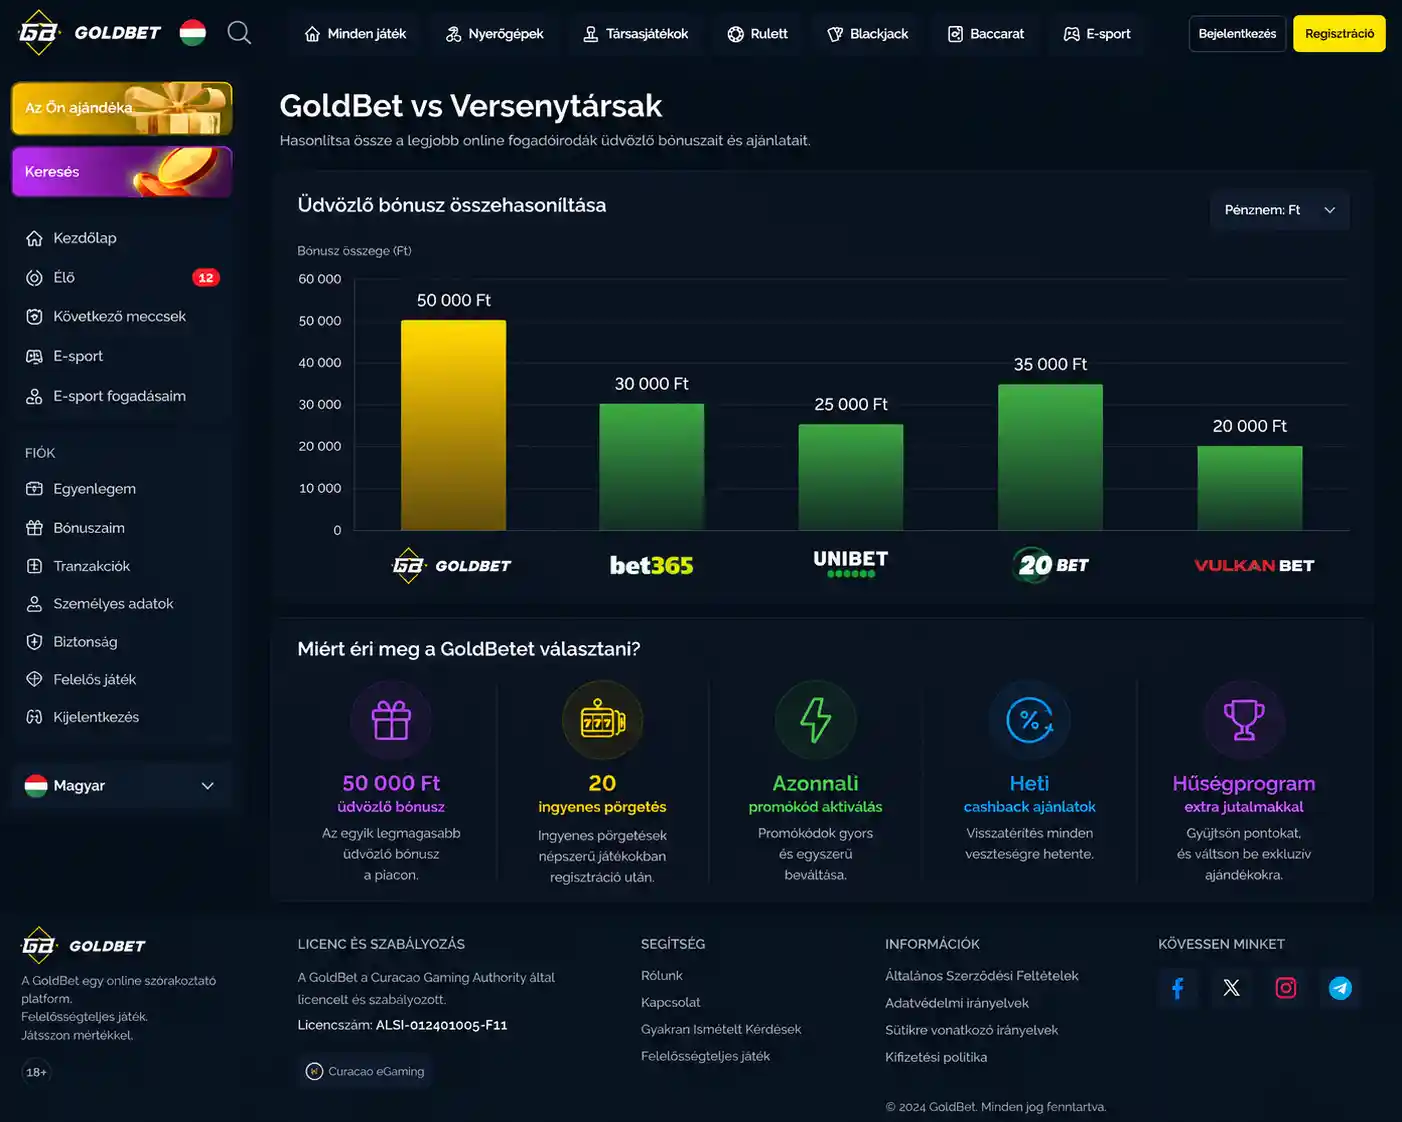Screen dimensions: 1402x1122
Task: Open Biztonság shield icon in sidebar
Action: pos(34,642)
